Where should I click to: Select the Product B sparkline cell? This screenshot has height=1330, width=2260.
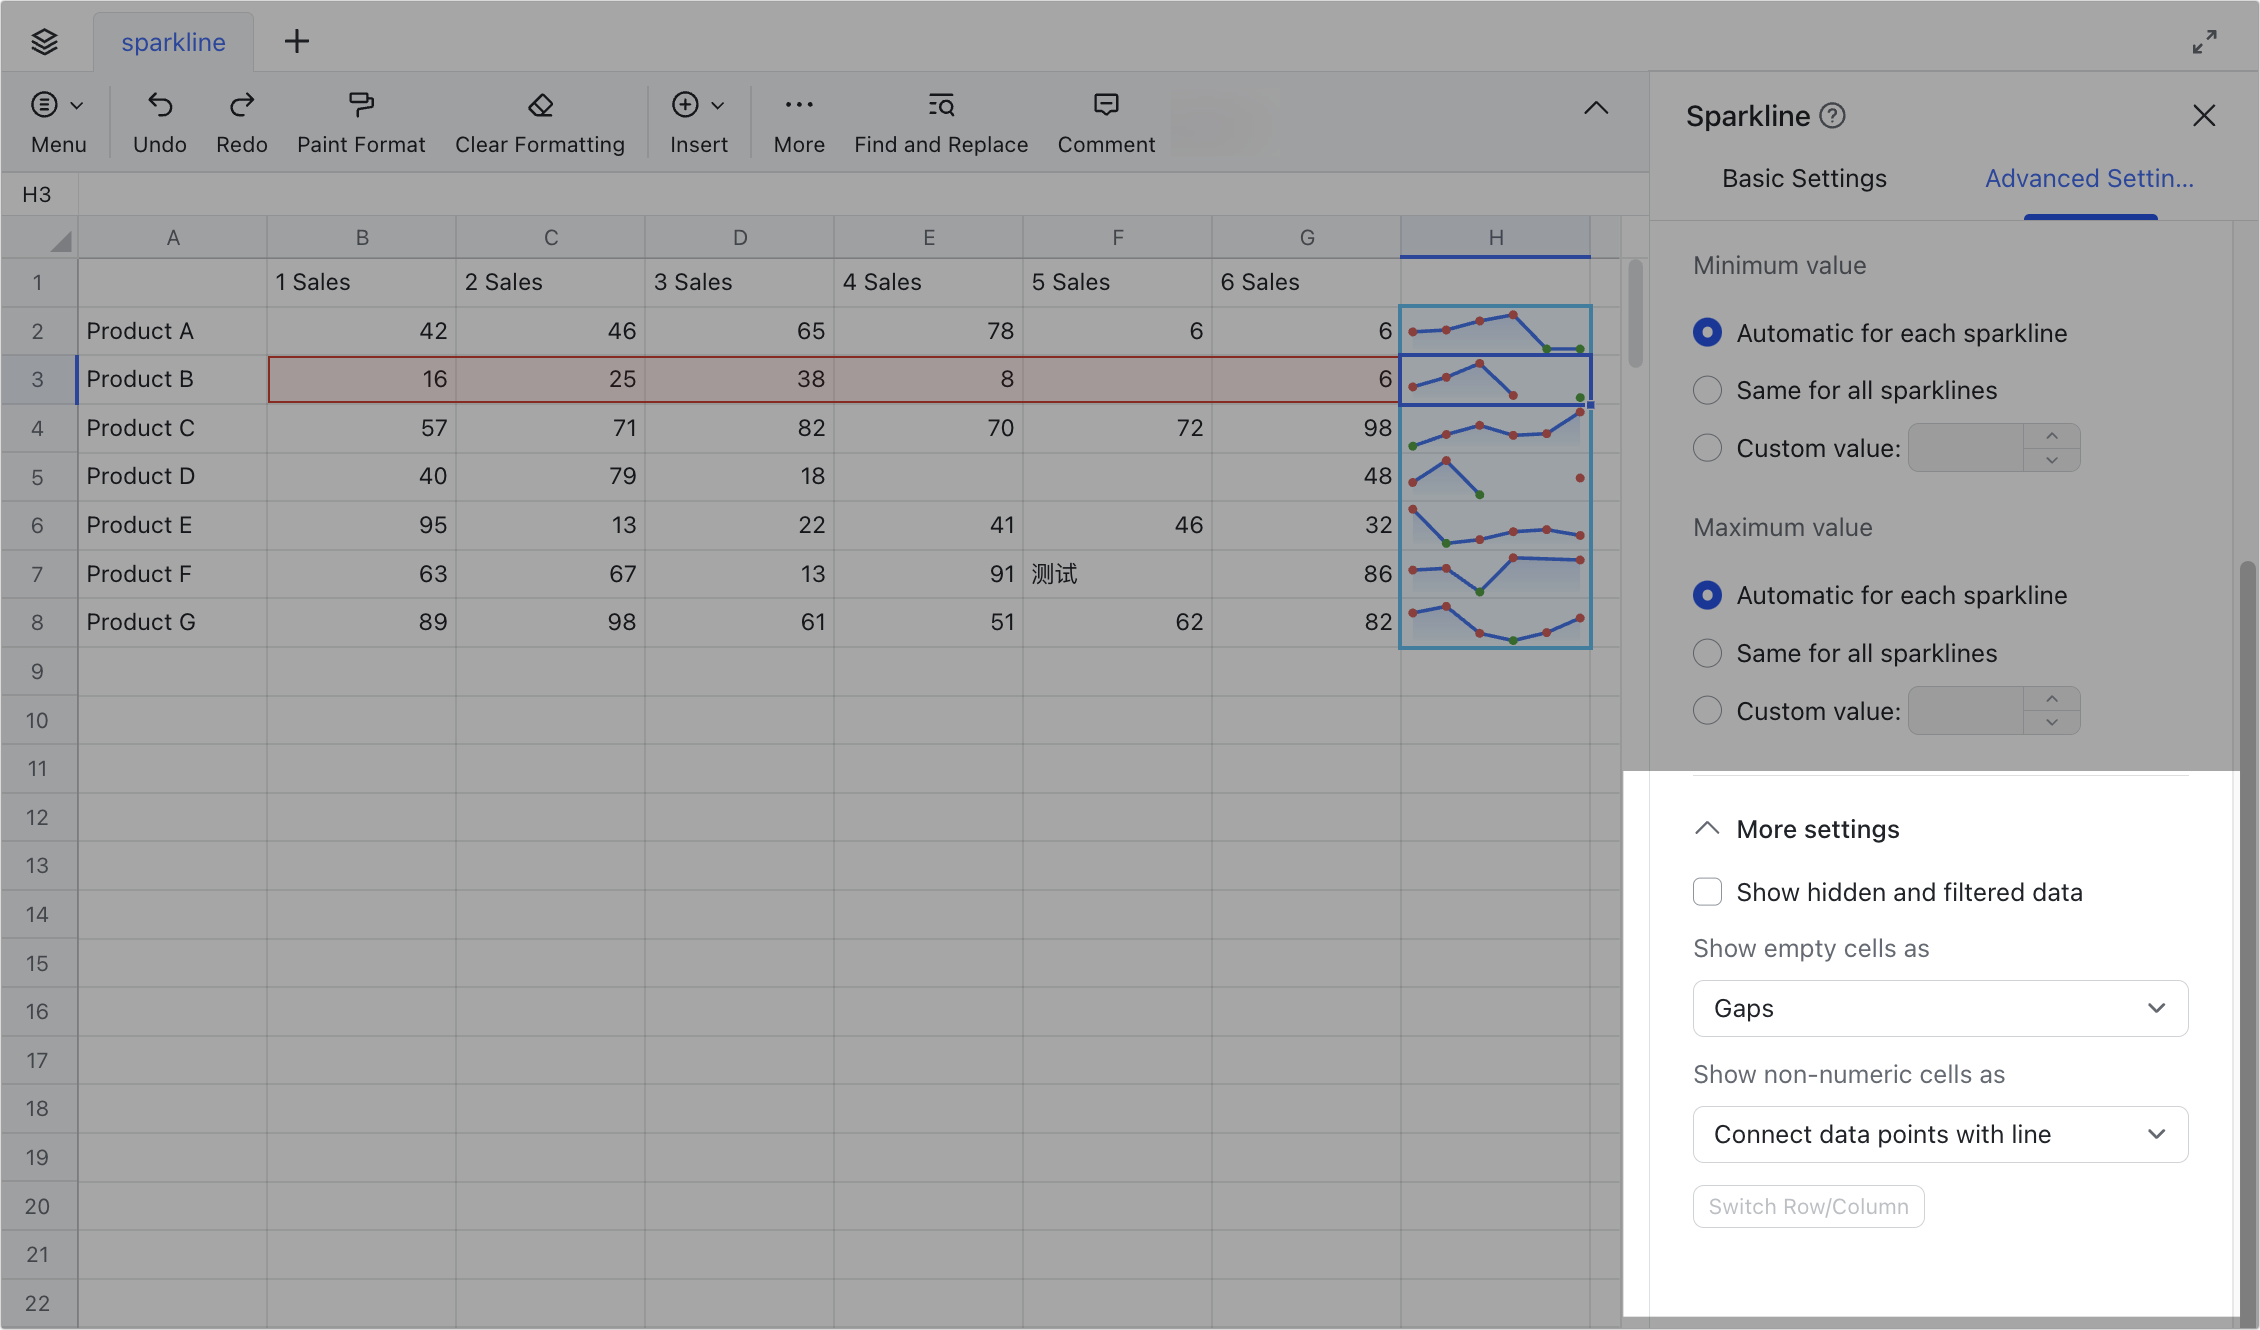point(1495,379)
